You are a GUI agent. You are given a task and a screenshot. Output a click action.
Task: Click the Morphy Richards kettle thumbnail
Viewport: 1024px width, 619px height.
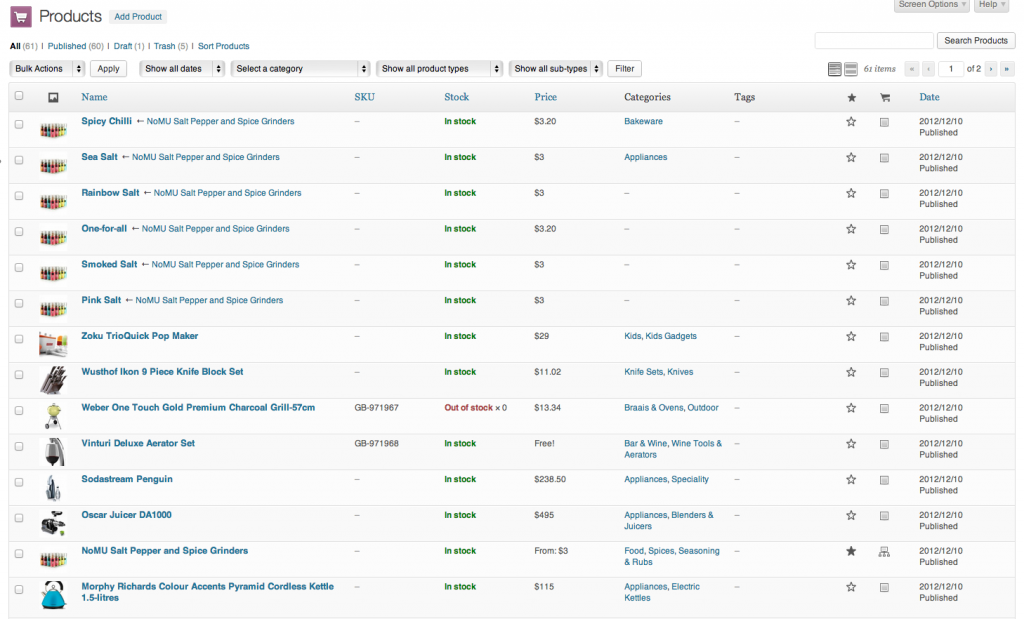click(x=53, y=594)
